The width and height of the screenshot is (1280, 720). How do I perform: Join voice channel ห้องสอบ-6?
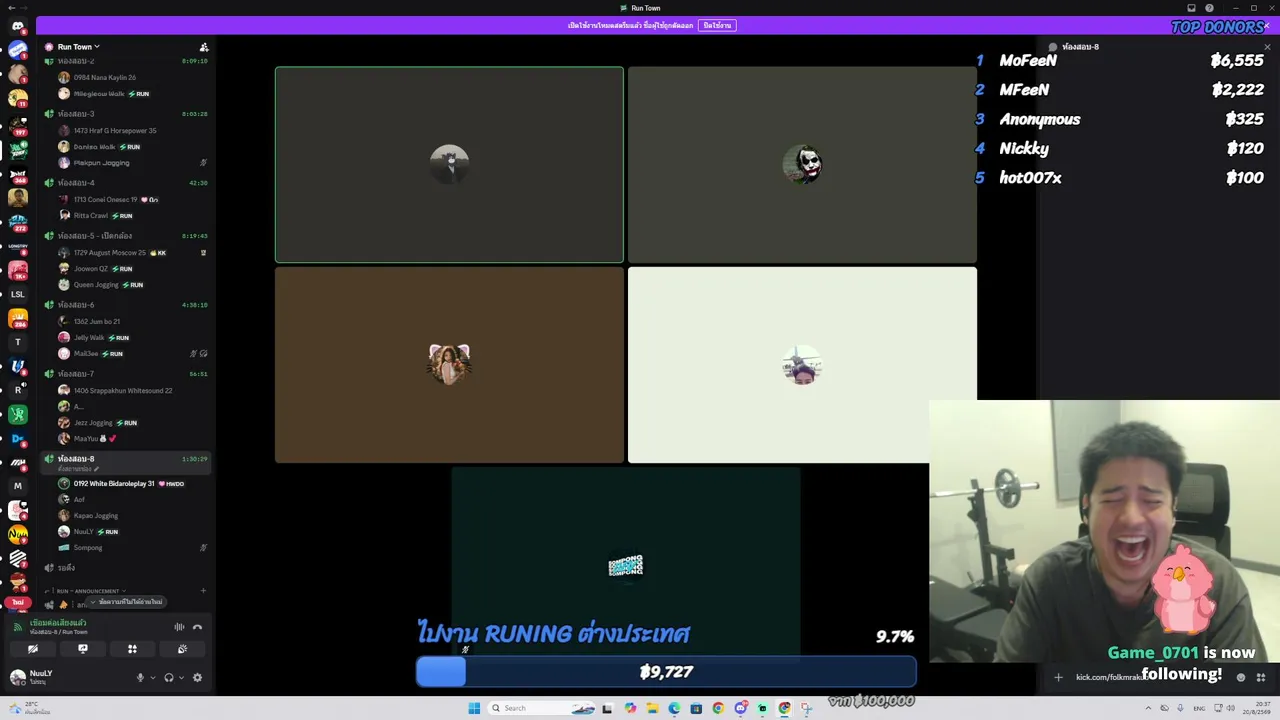point(126,305)
